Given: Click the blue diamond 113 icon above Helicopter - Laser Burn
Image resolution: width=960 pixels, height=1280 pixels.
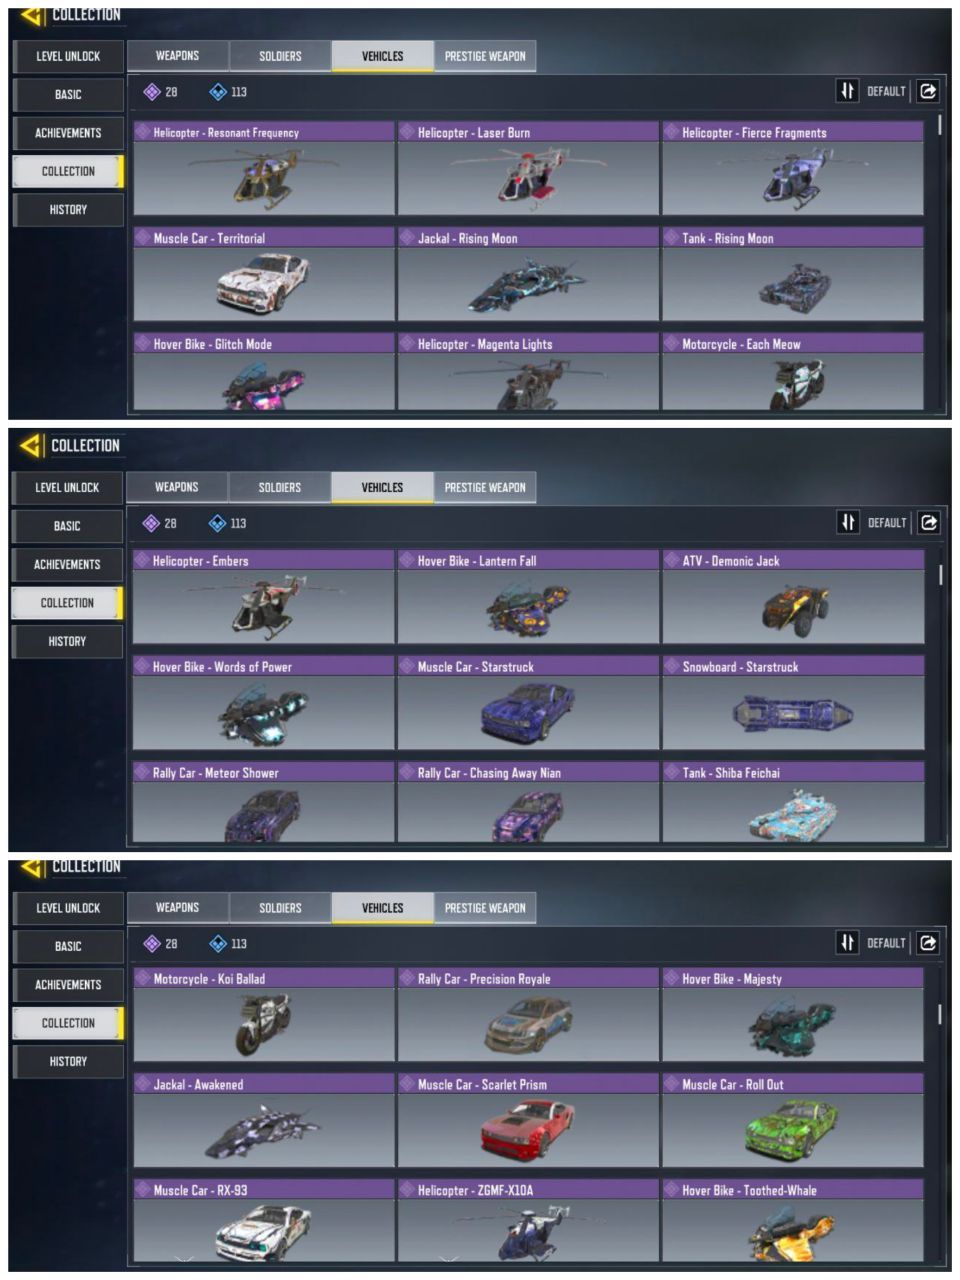Looking at the screenshot, I should coord(217,92).
